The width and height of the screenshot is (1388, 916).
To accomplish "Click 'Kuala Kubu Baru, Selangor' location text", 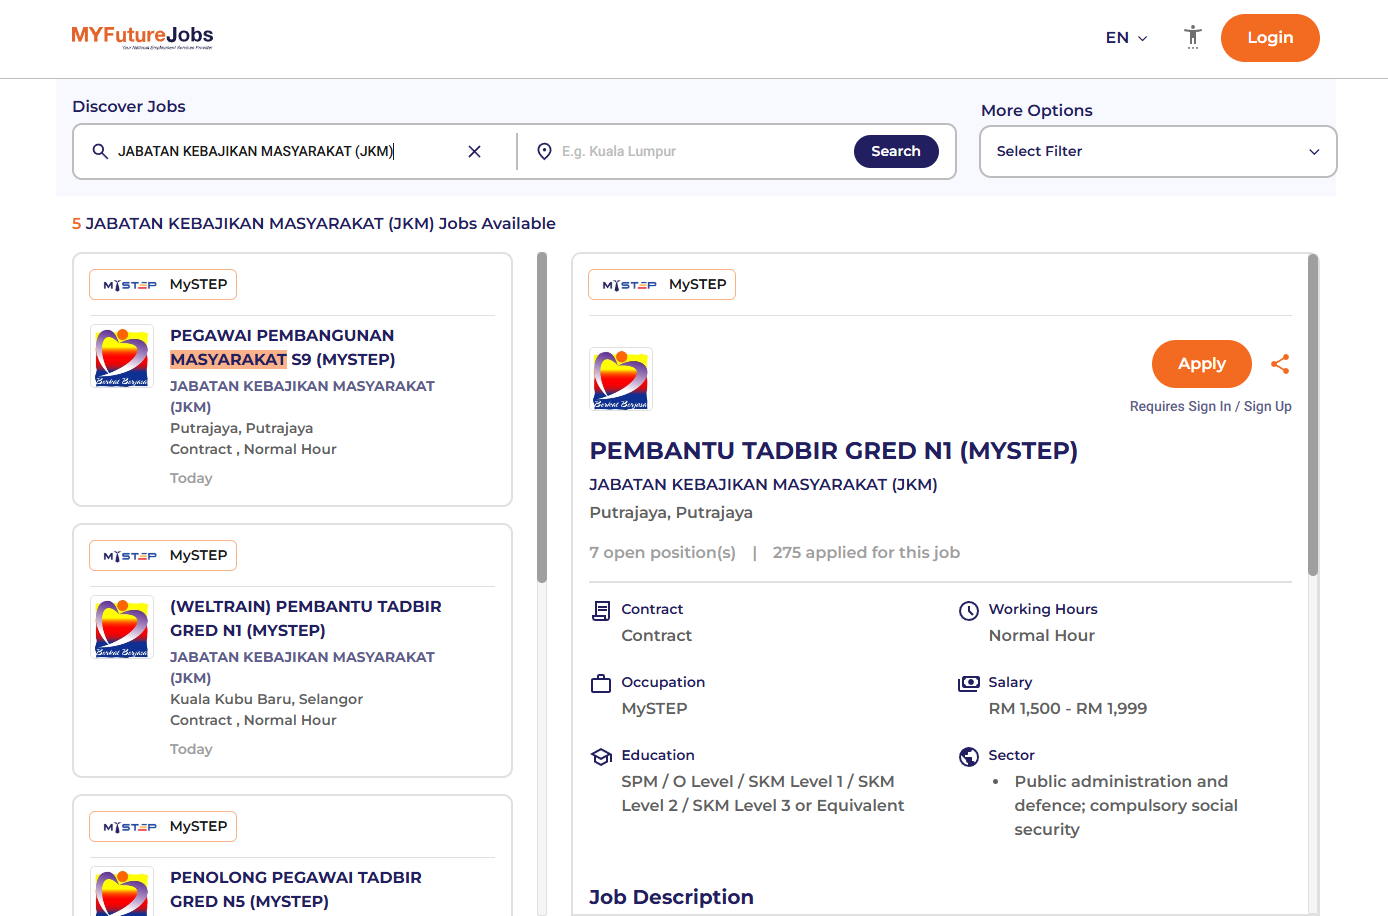I will tap(266, 699).
